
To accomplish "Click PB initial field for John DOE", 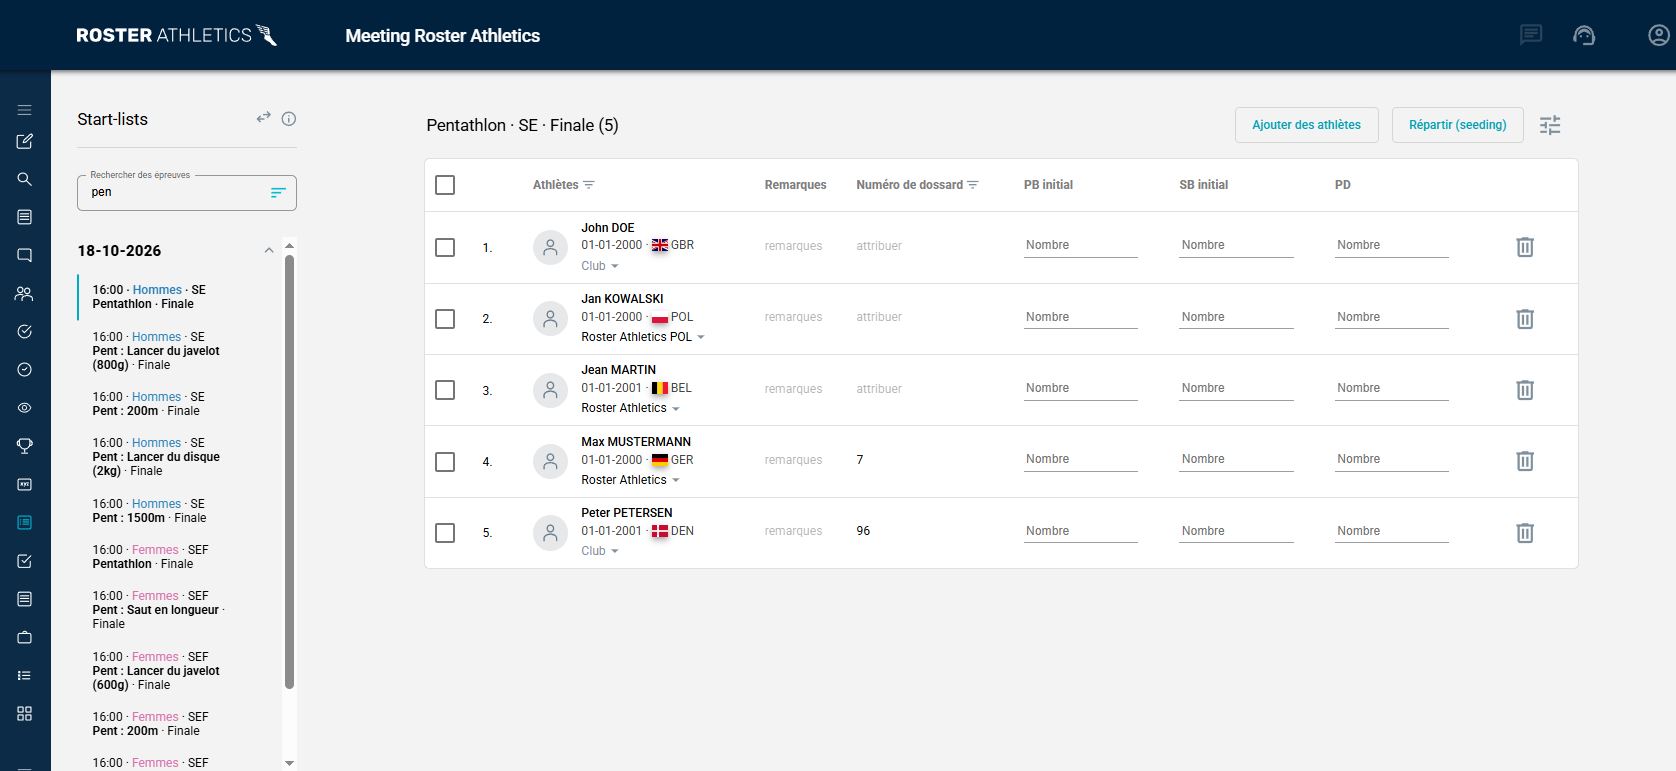I will [1080, 246].
